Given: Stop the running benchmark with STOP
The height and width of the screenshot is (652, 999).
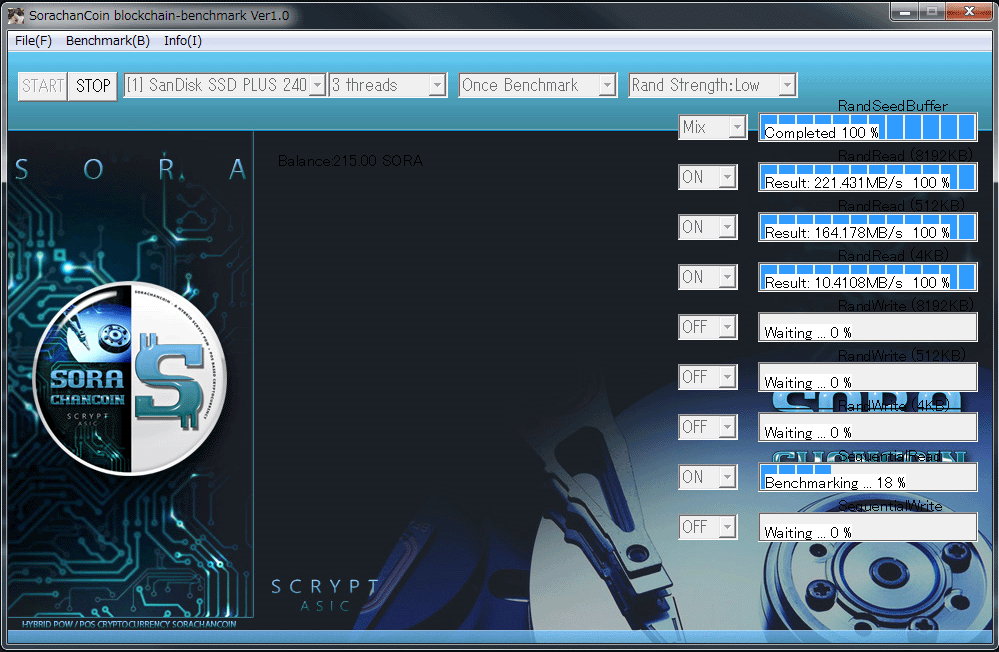Looking at the screenshot, I should 93,85.
